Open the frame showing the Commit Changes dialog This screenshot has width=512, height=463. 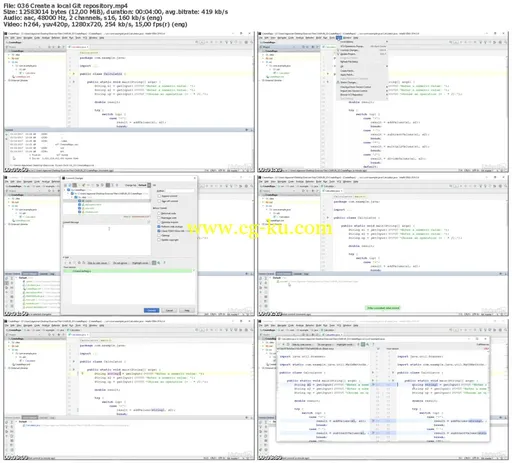point(129,246)
